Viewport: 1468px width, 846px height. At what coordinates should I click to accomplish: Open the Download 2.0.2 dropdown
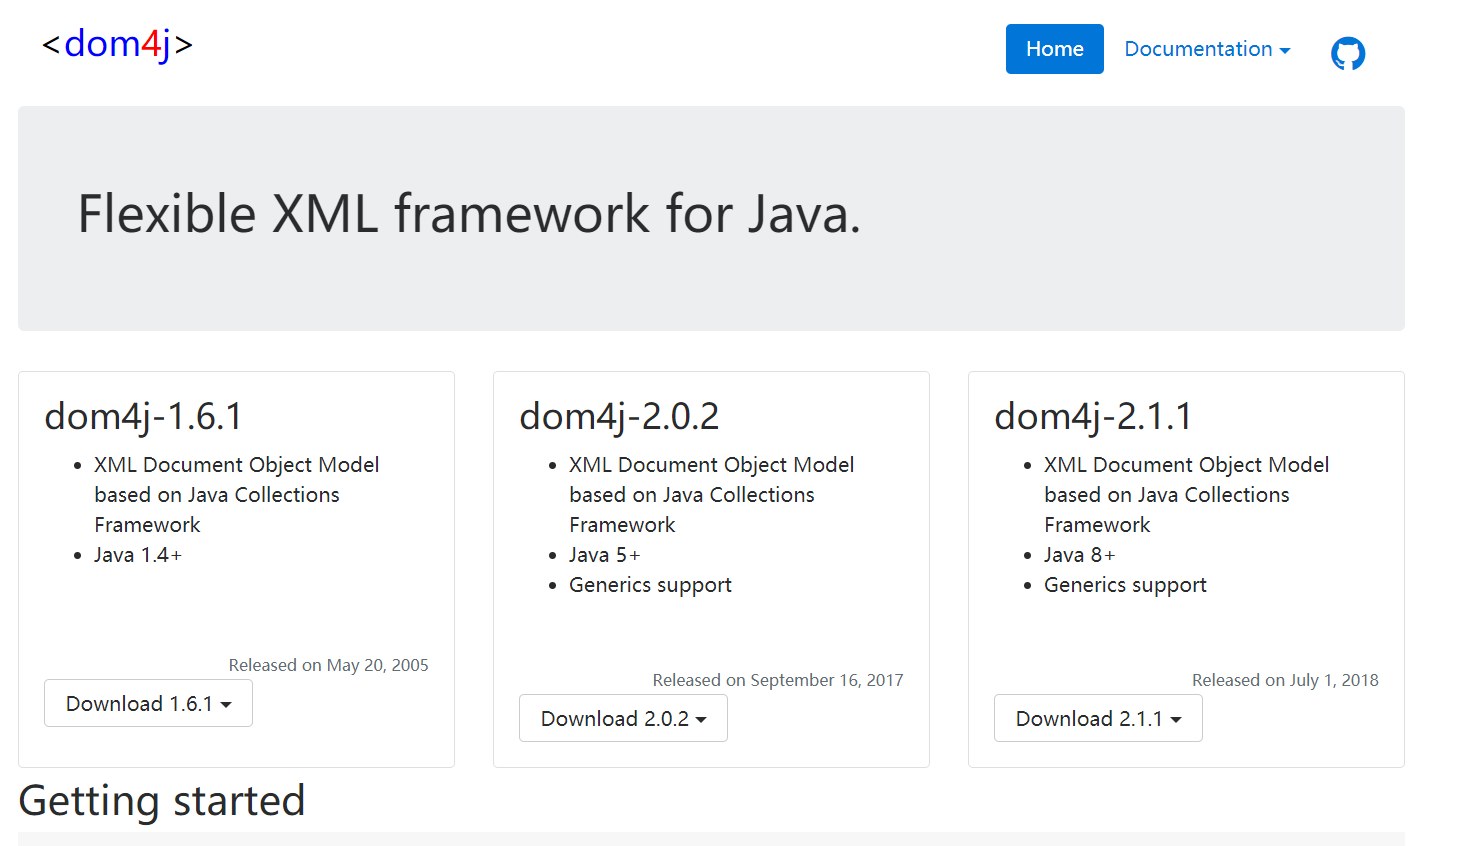tap(623, 718)
